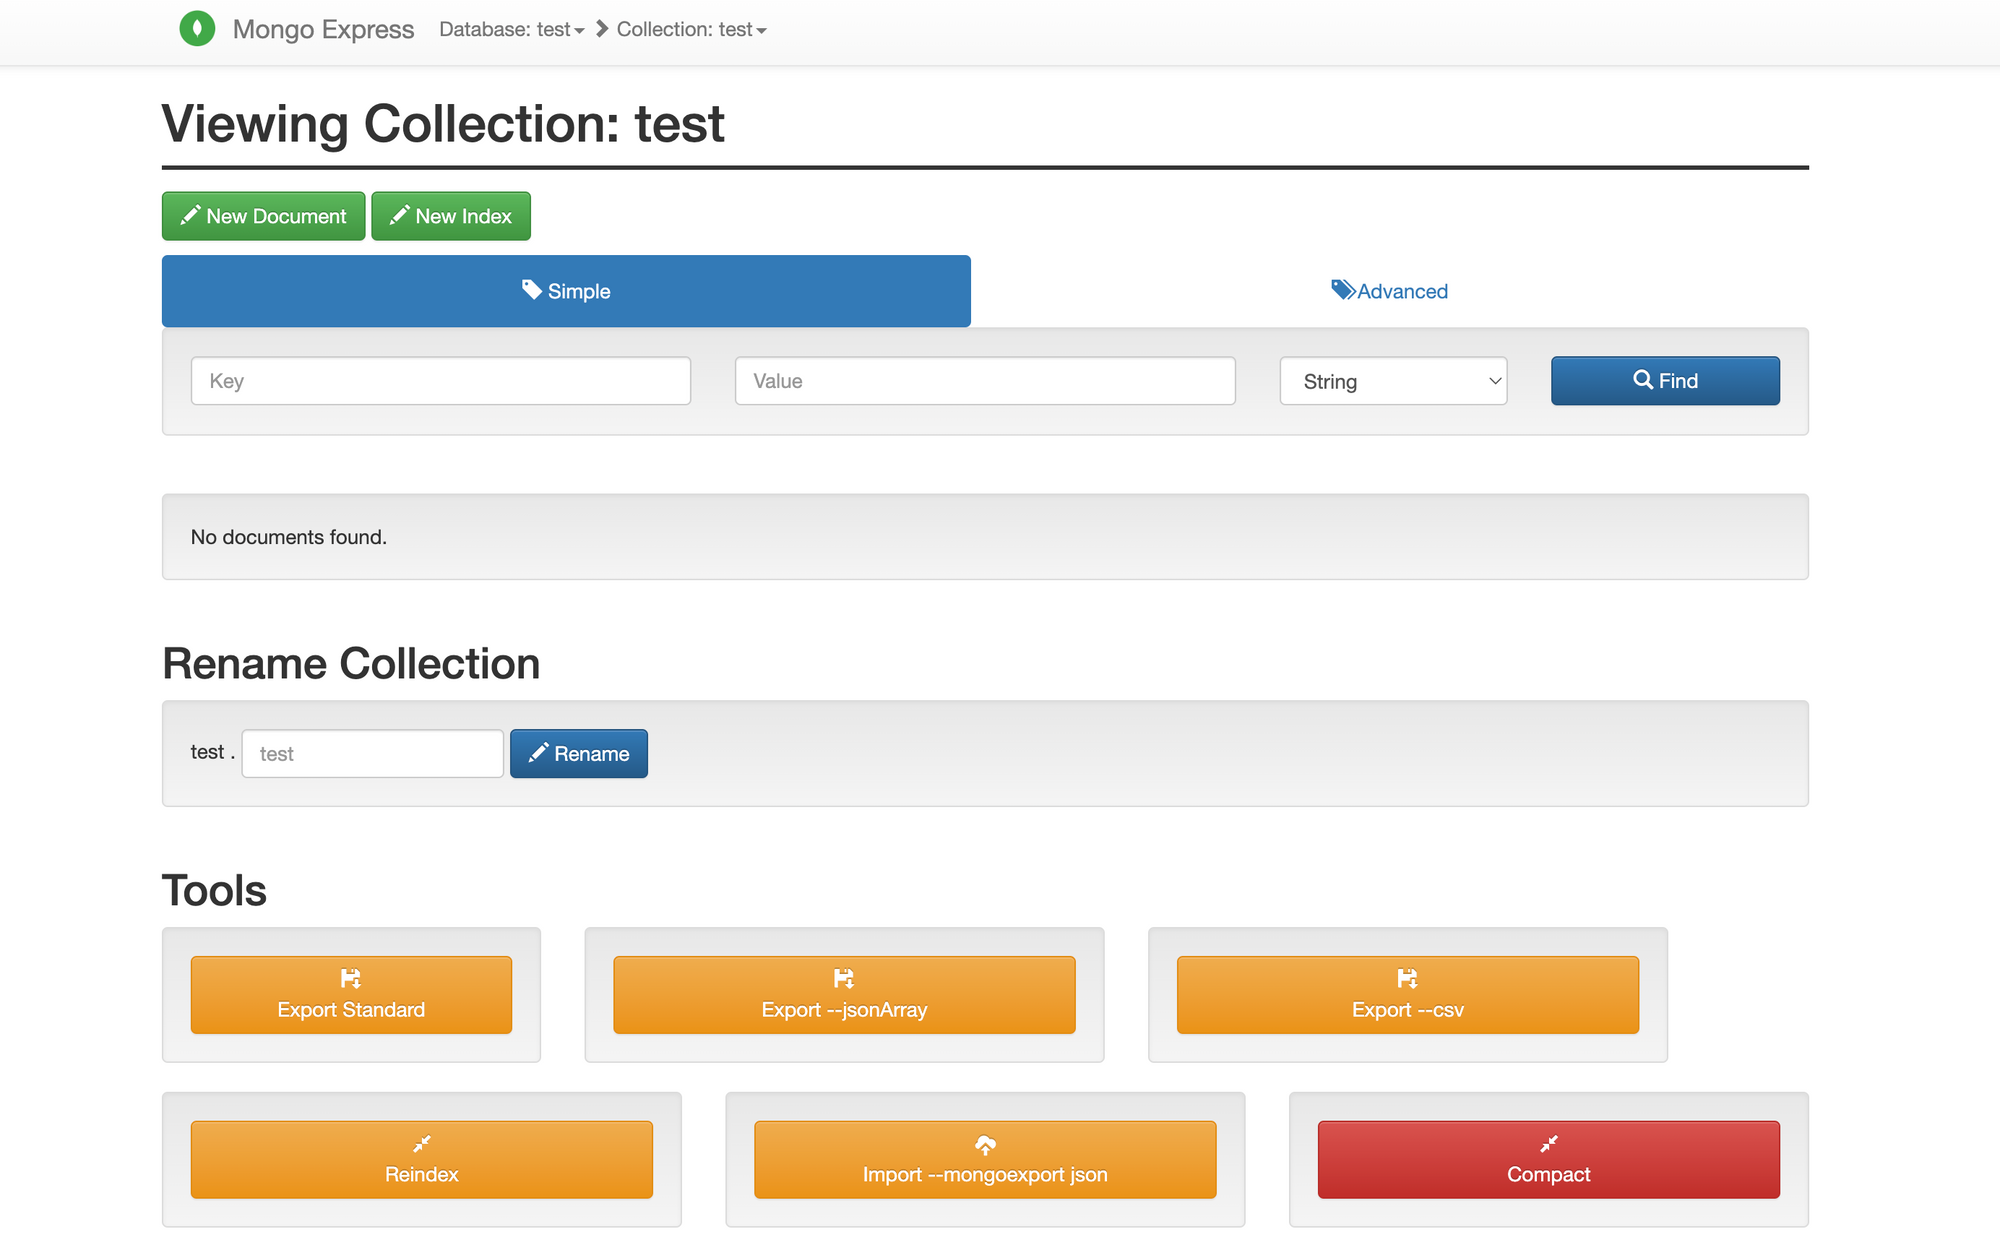This screenshot has height=1237, width=2000.
Task: Run the Compact operation
Action: pos(1548,1160)
